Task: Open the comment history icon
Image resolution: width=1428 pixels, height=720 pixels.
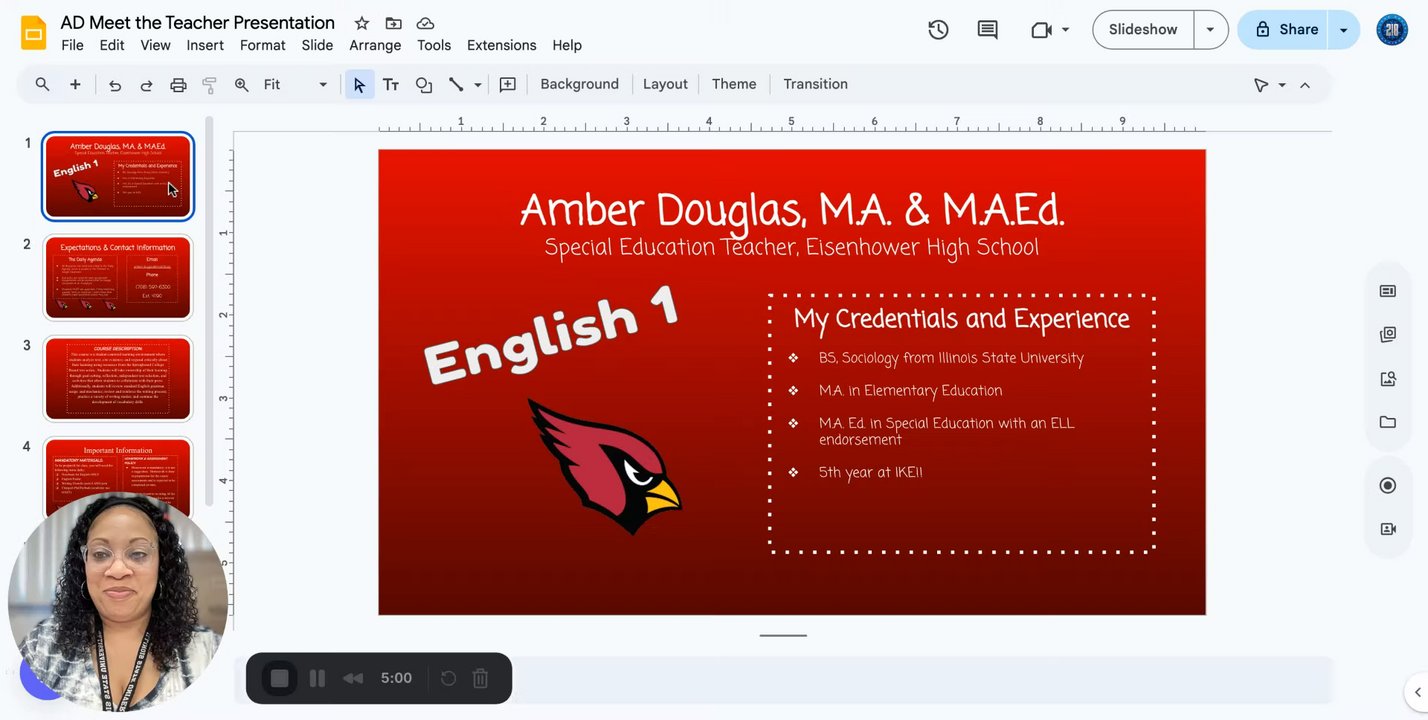Action: (x=988, y=30)
